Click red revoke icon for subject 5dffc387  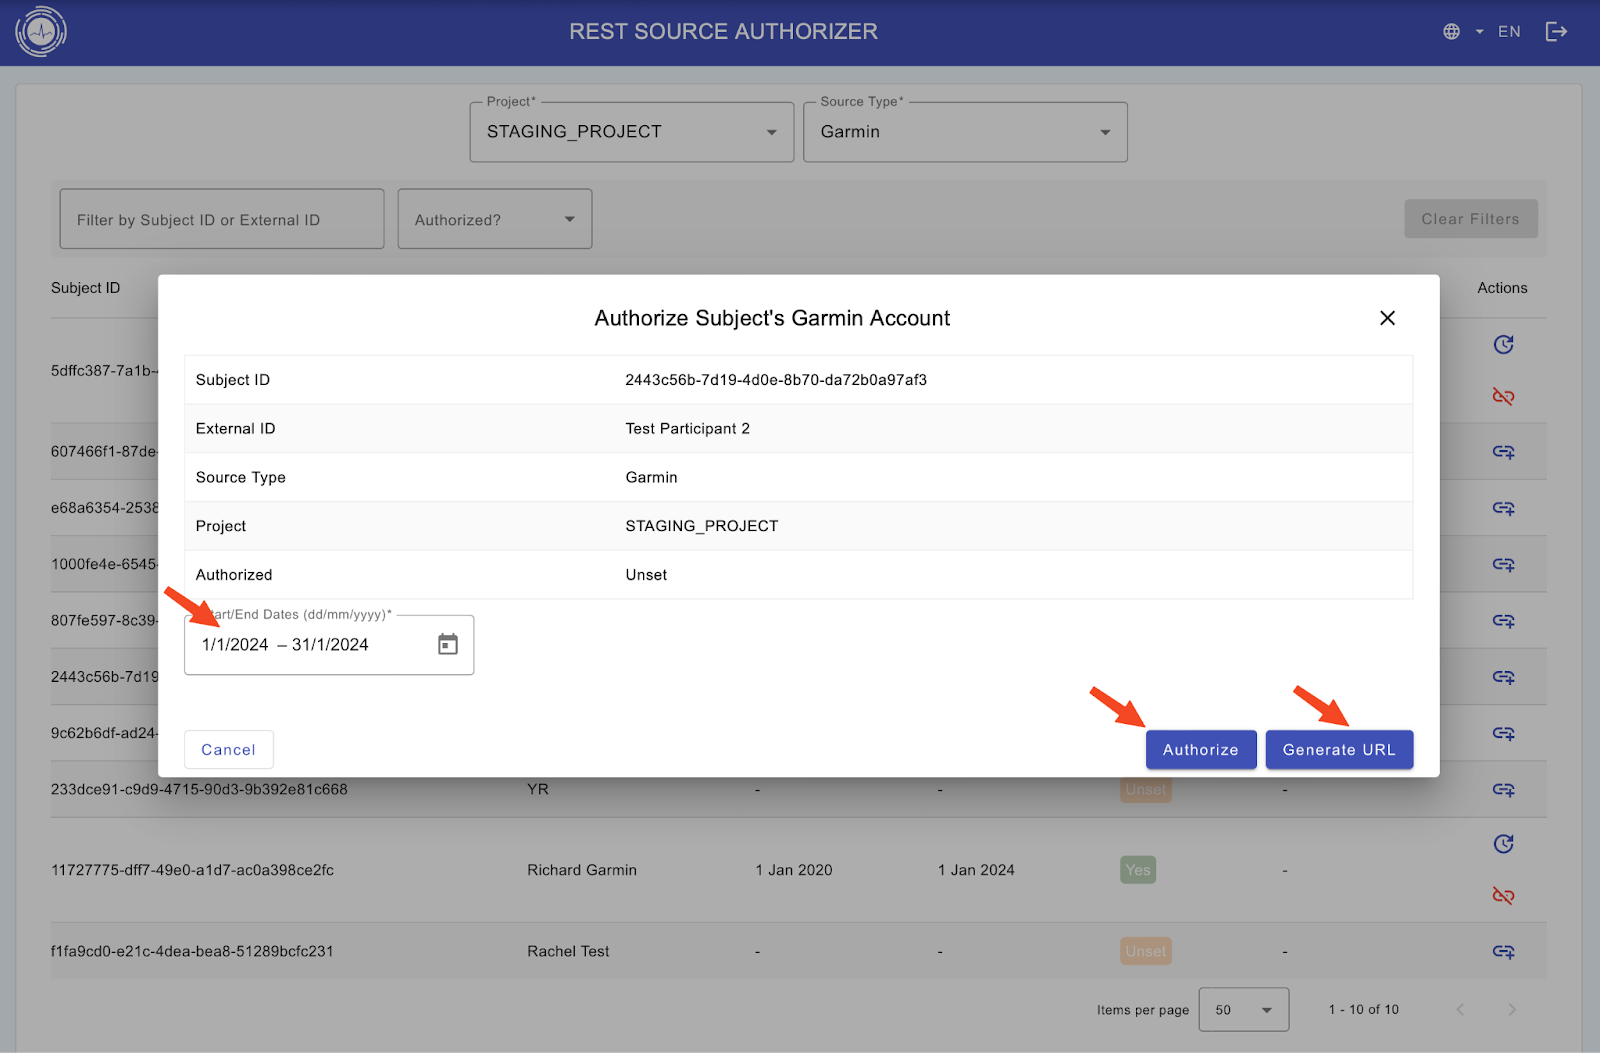tap(1503, 396)
